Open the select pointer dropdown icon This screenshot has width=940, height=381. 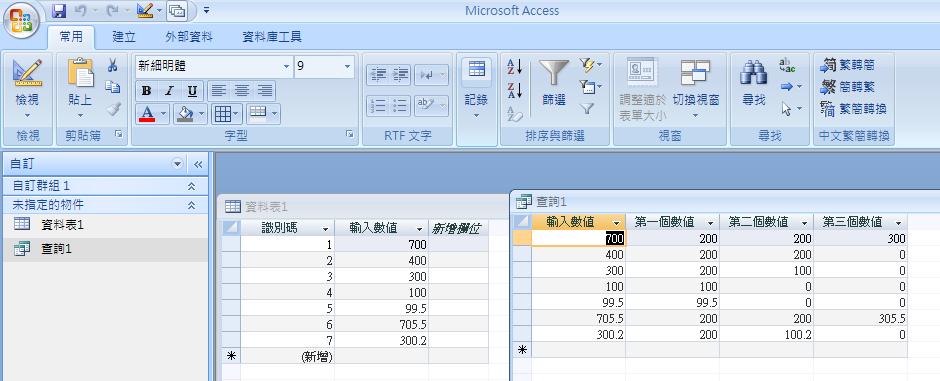point(791,110)
